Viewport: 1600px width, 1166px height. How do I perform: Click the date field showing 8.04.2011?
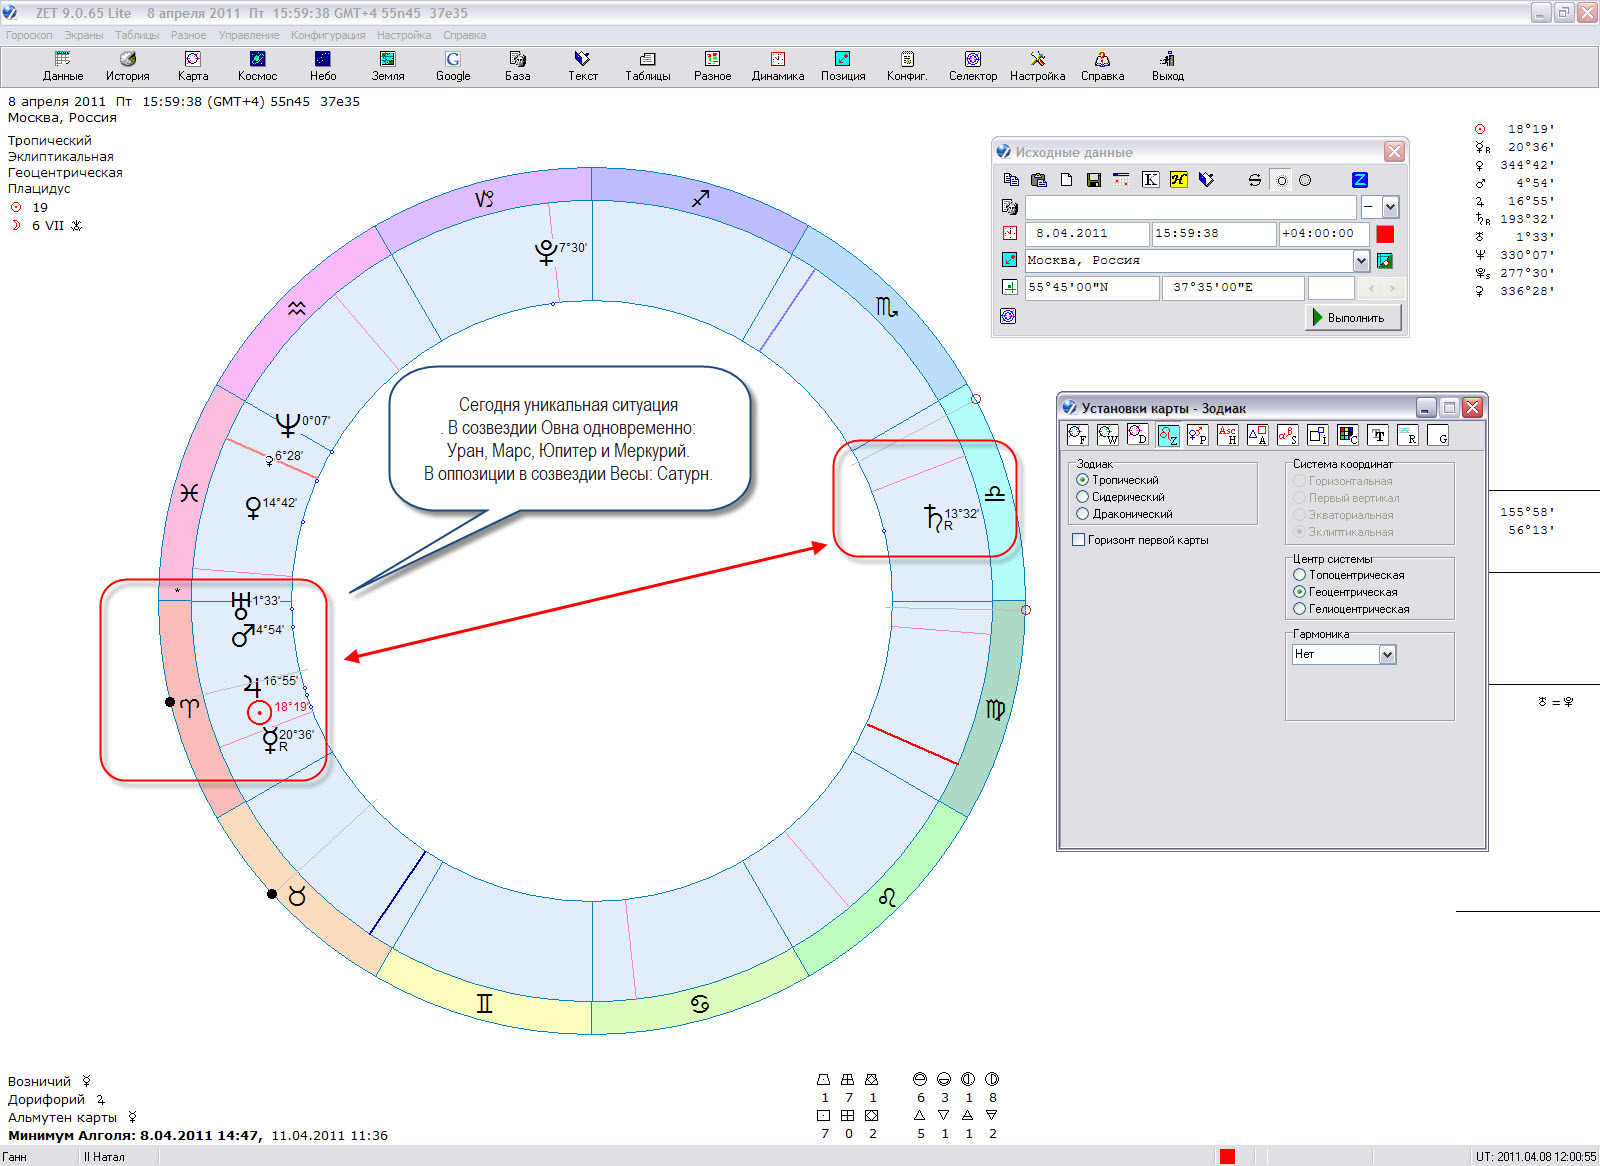[1086, 234]
